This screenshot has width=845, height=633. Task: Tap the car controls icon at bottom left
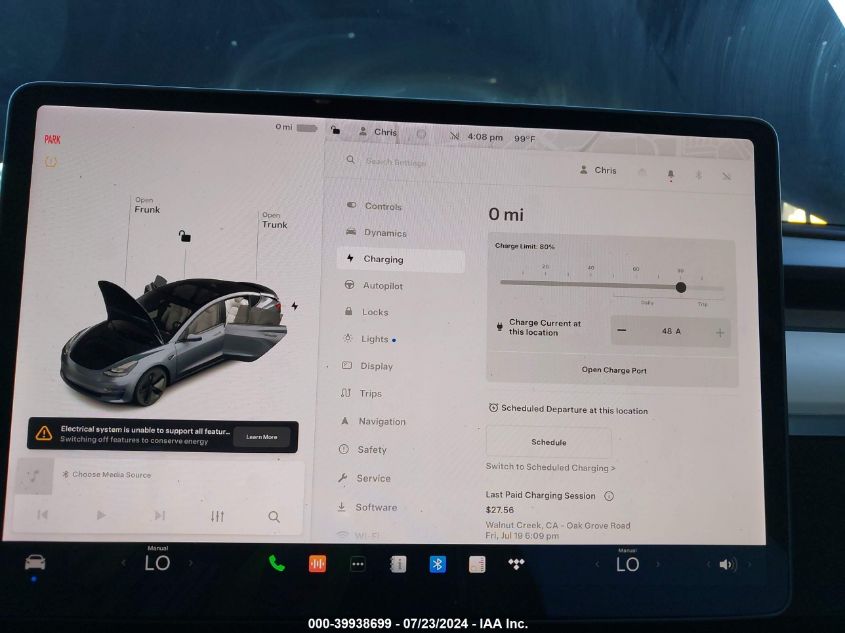pos(35,562)
